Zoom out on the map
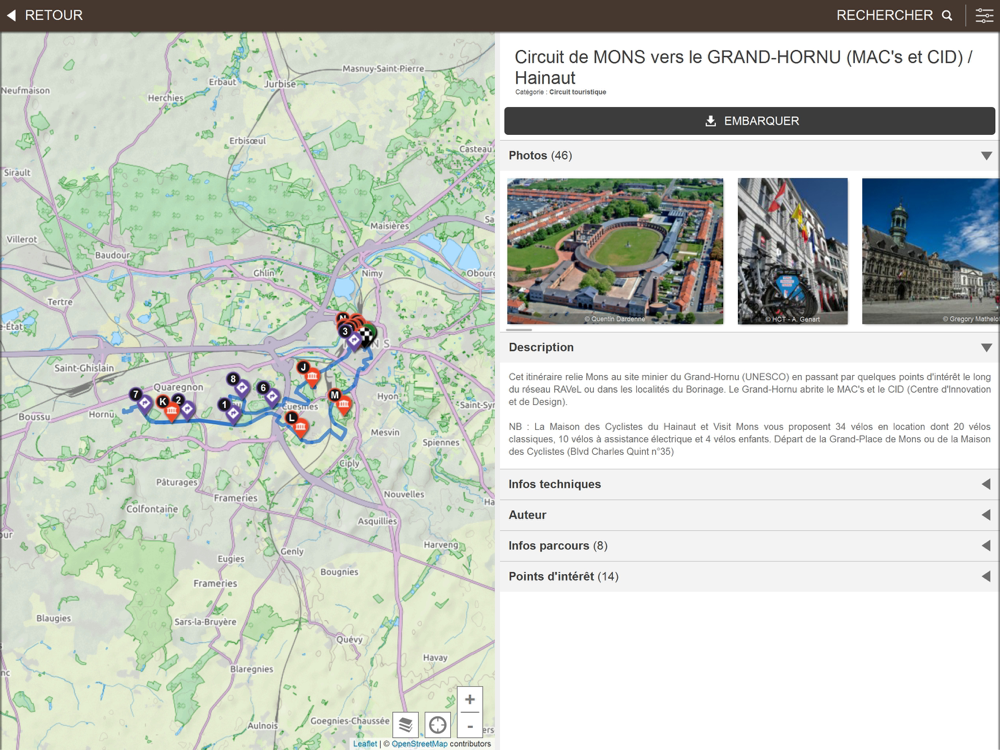This screenshot has height=750, width=1000. coord(470,725)
